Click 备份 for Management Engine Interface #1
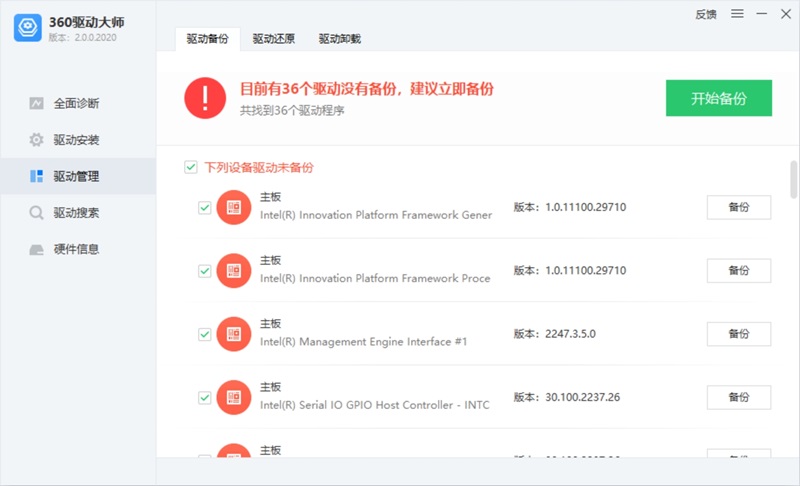Screen dimensions: 800x486 (739, 334)
